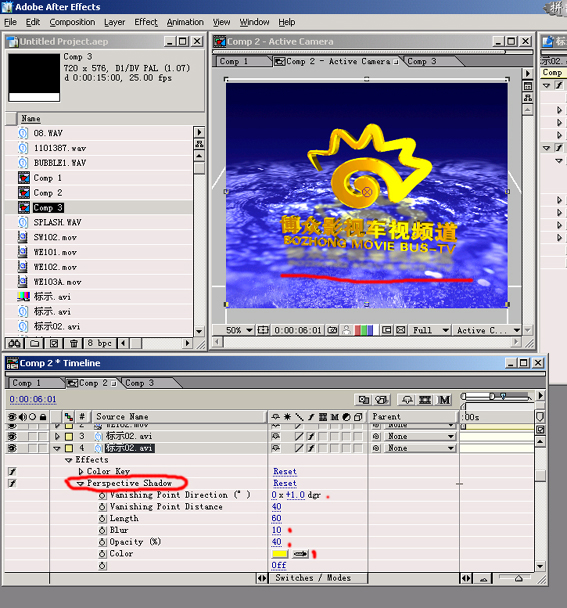The height and width of the screenshot is (608, 567).
Task: Toggle stopwatch for Length property
Action: click(102, 519)
